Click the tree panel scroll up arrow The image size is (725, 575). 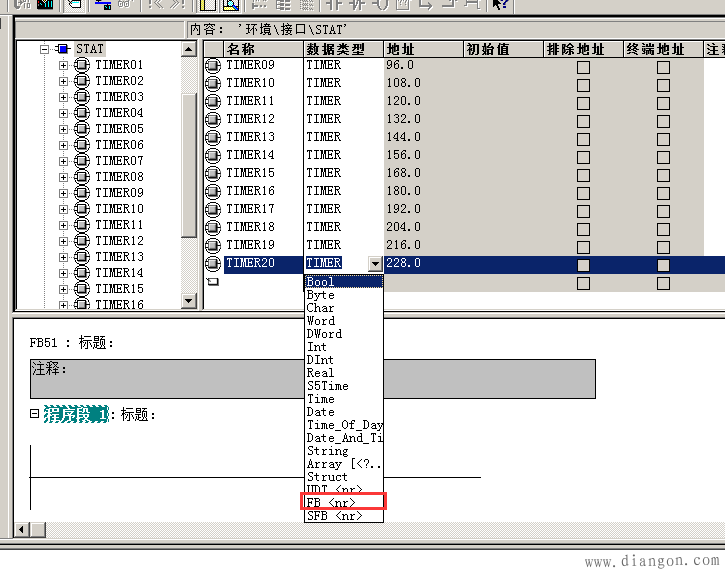pos(189,49)
